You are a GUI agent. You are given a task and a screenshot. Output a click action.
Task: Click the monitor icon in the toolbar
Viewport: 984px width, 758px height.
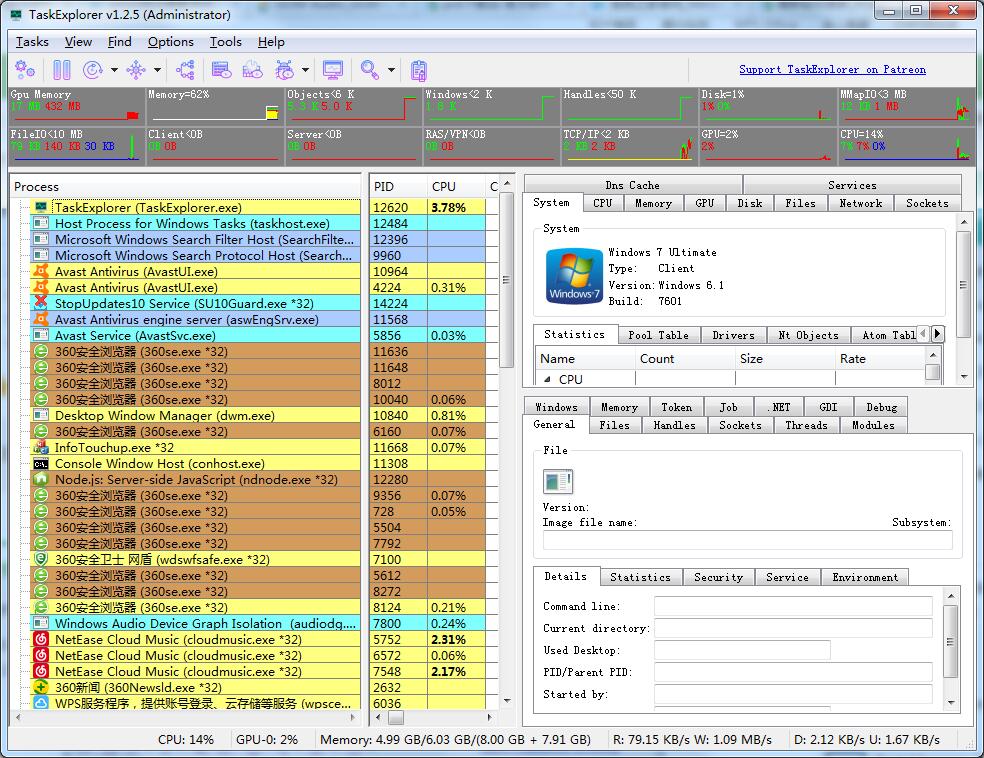tap(333, 70)
